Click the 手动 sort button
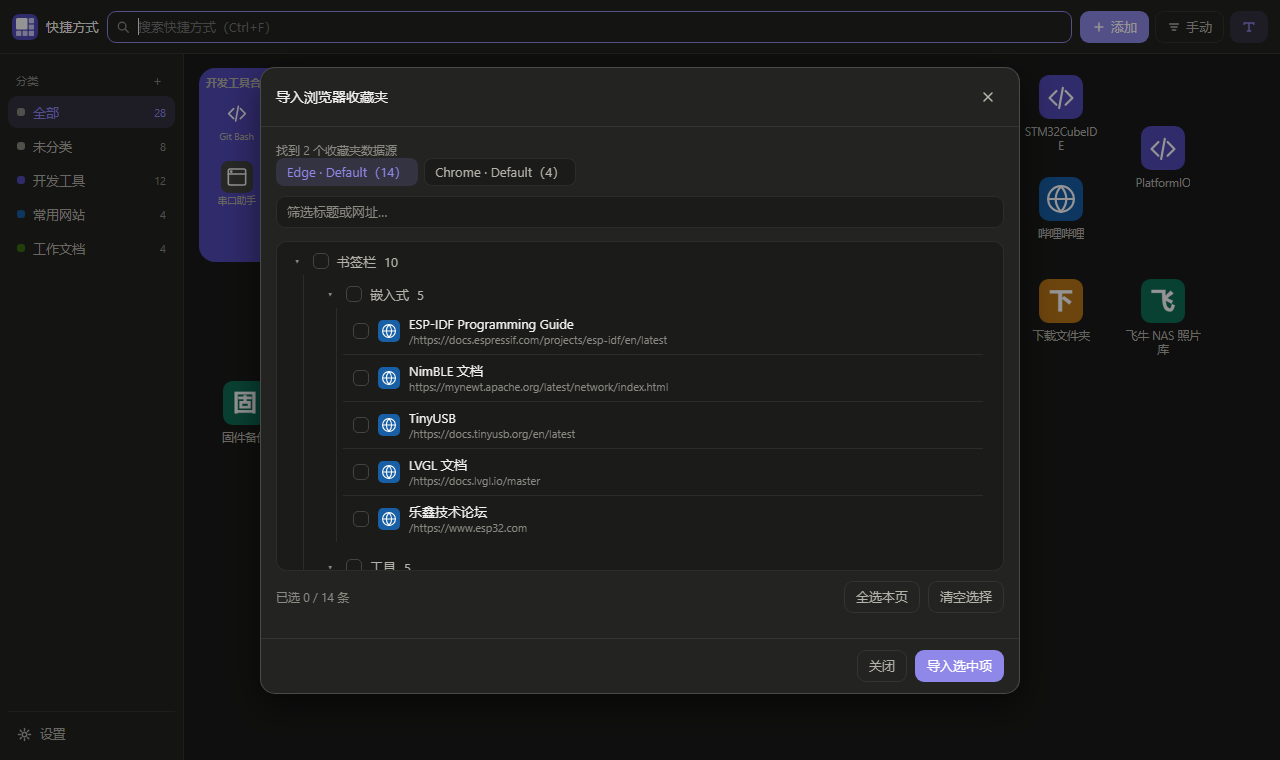 click(1189, 27)
